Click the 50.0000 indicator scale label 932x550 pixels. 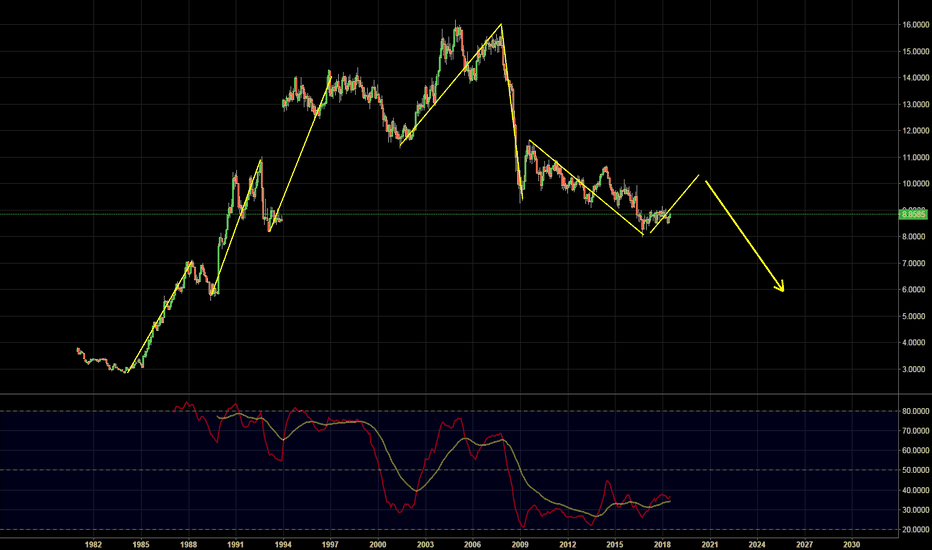click(x=915, y=470)
